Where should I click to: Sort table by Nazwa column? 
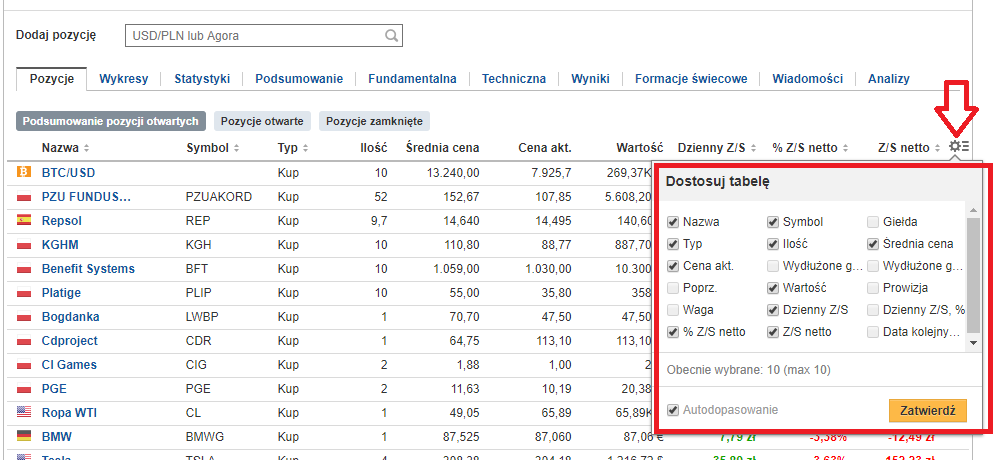click(65, 148)
